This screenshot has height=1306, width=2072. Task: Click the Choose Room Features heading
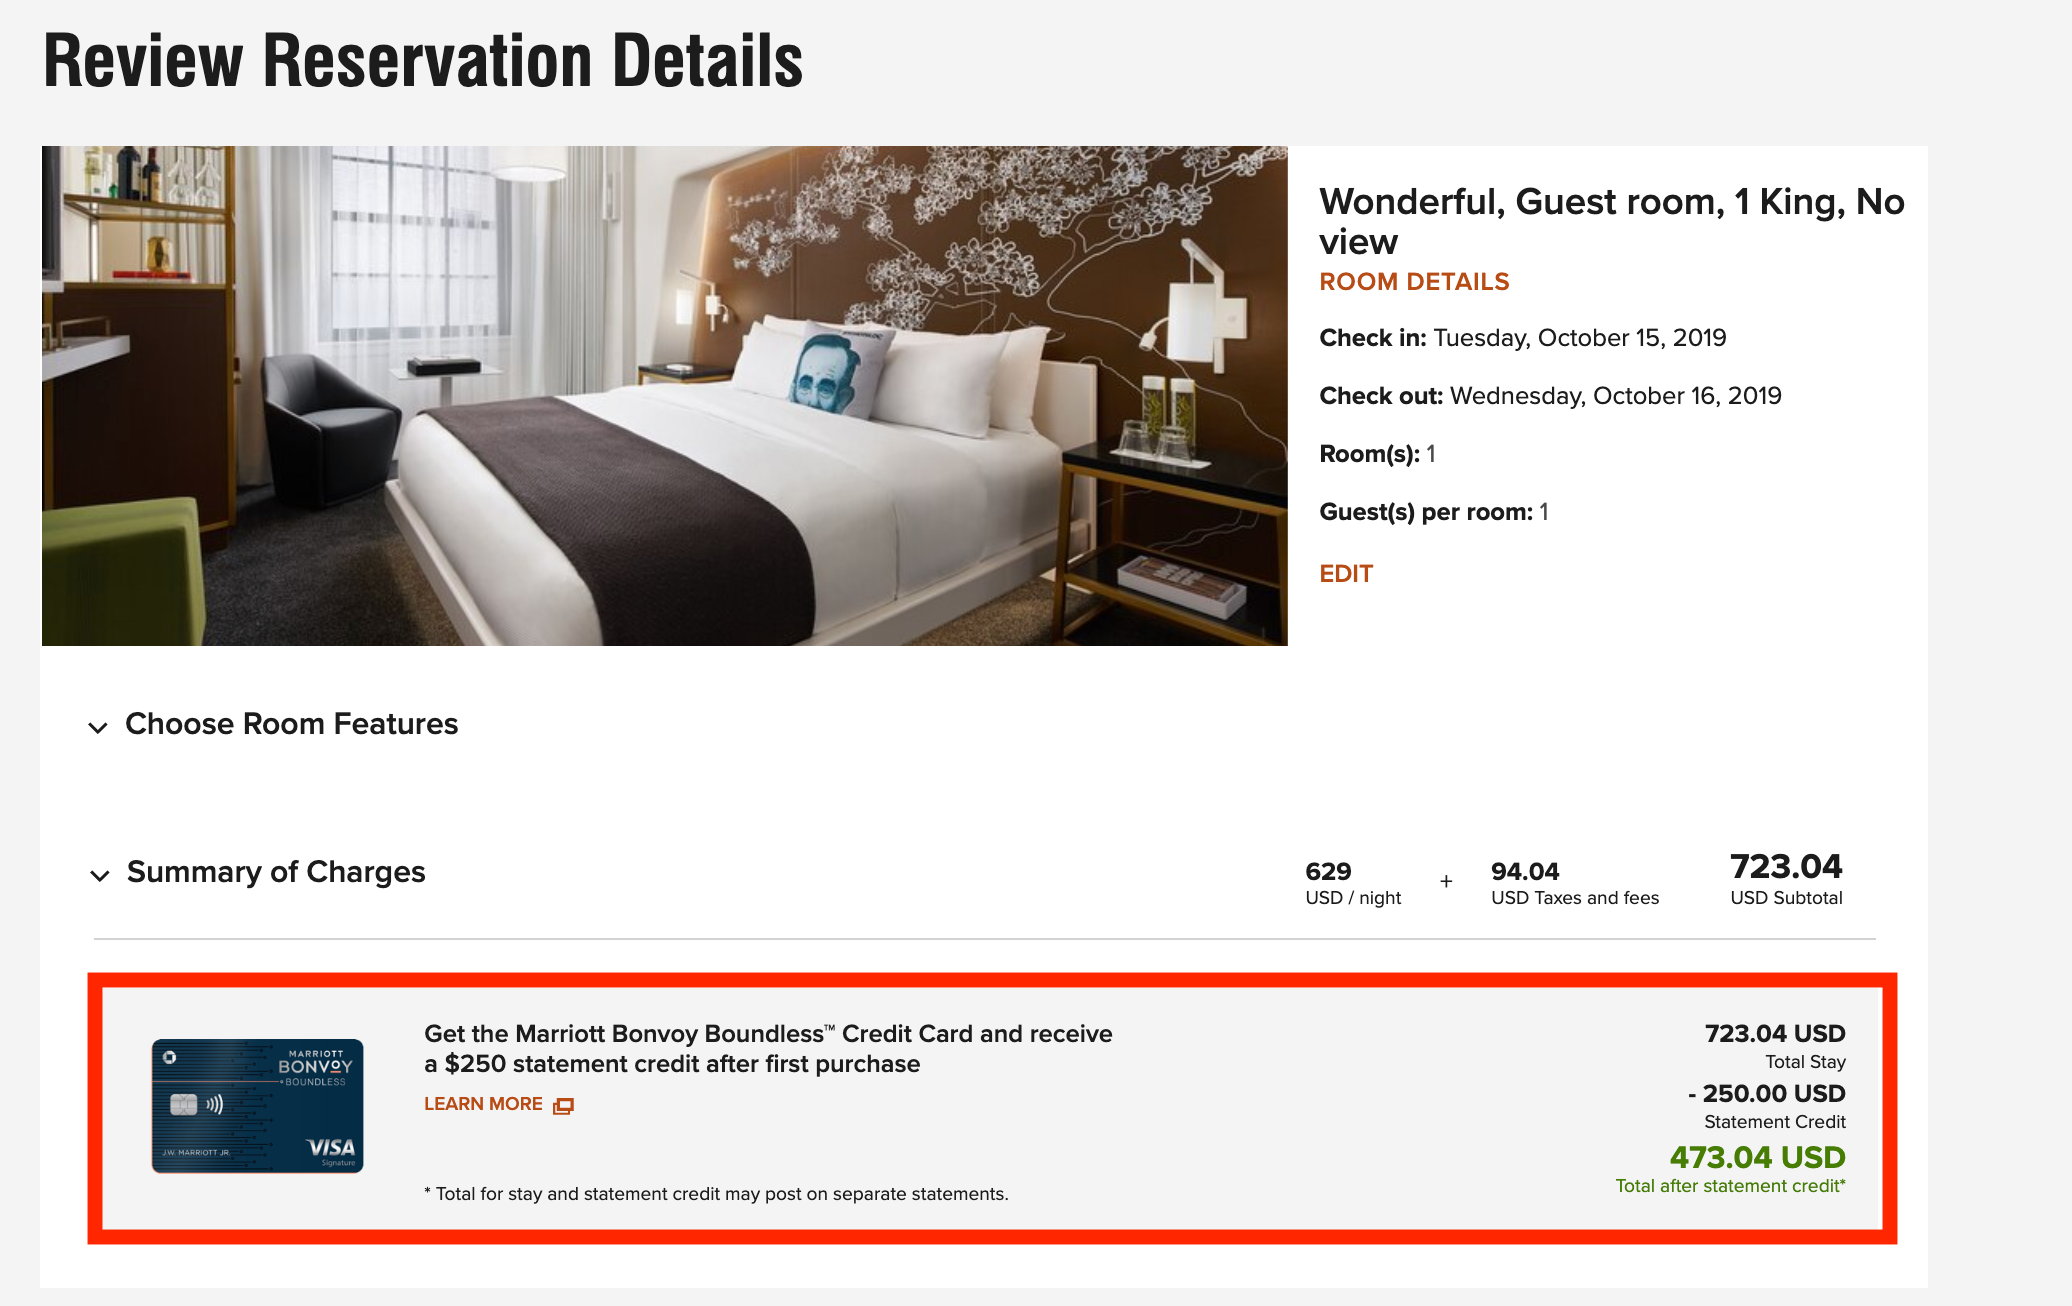291,724
